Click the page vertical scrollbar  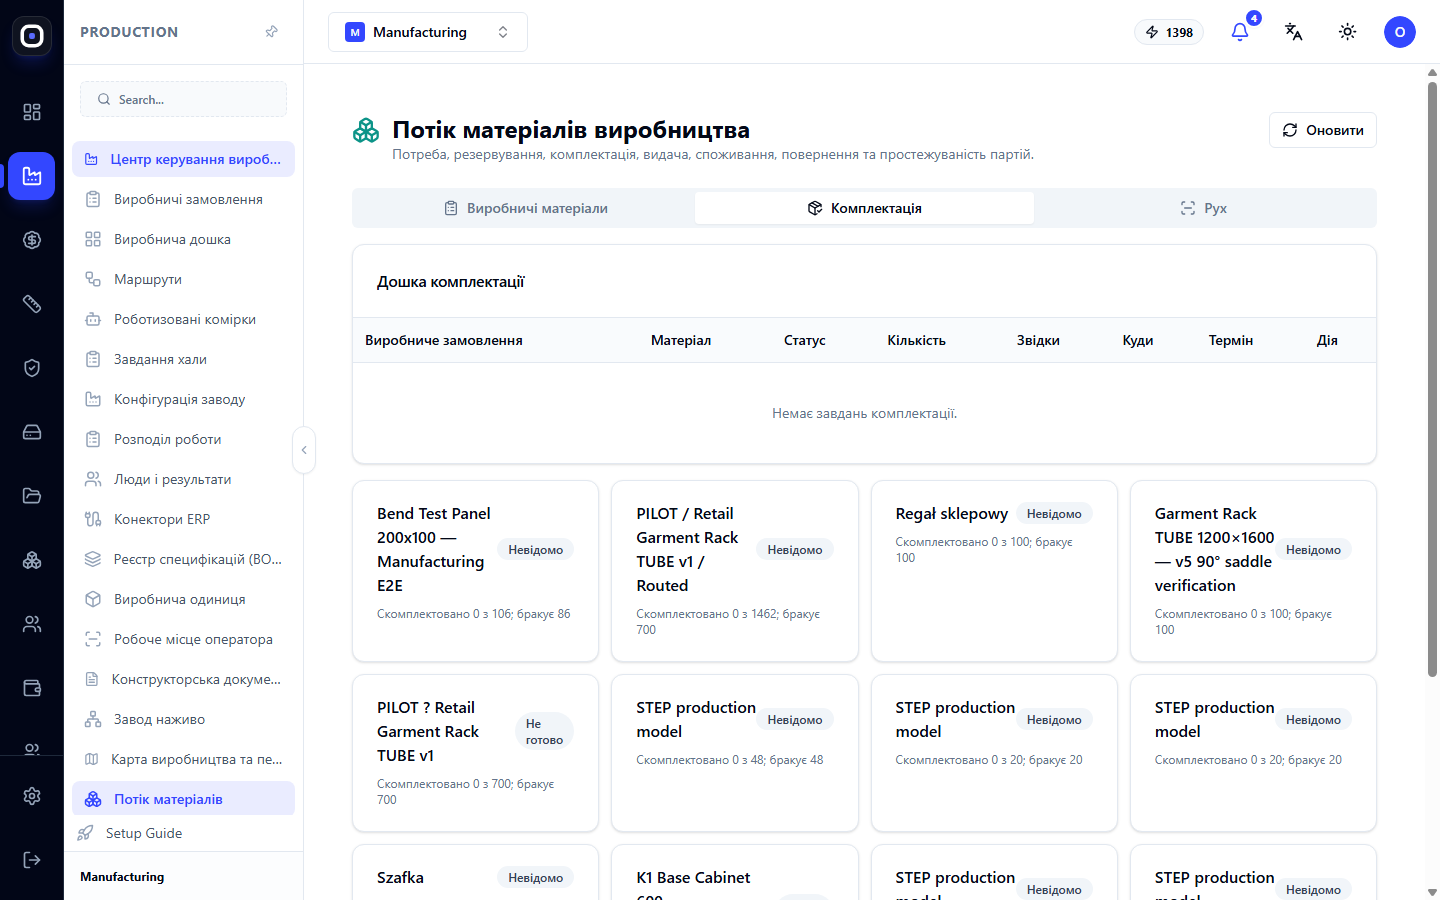1432,380
